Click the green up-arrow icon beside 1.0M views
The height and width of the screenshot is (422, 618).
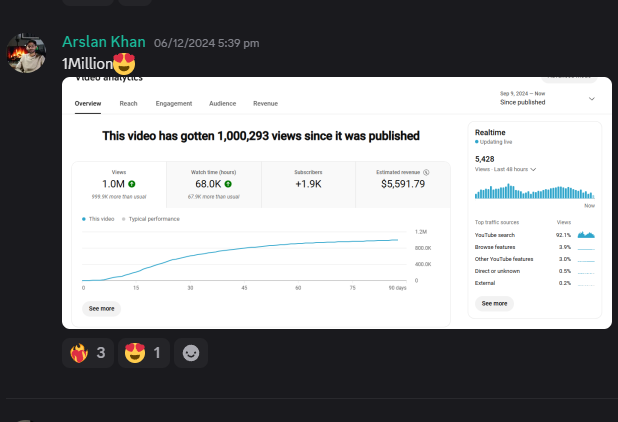click(x=132, y=184)
